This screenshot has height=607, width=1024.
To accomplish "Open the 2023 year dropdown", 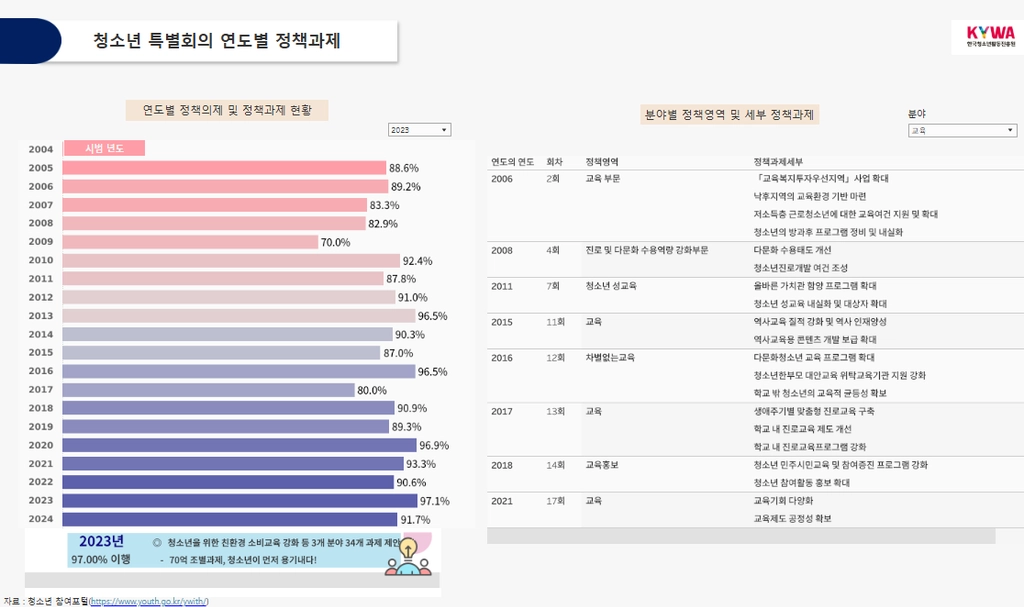I will (419, 130).
